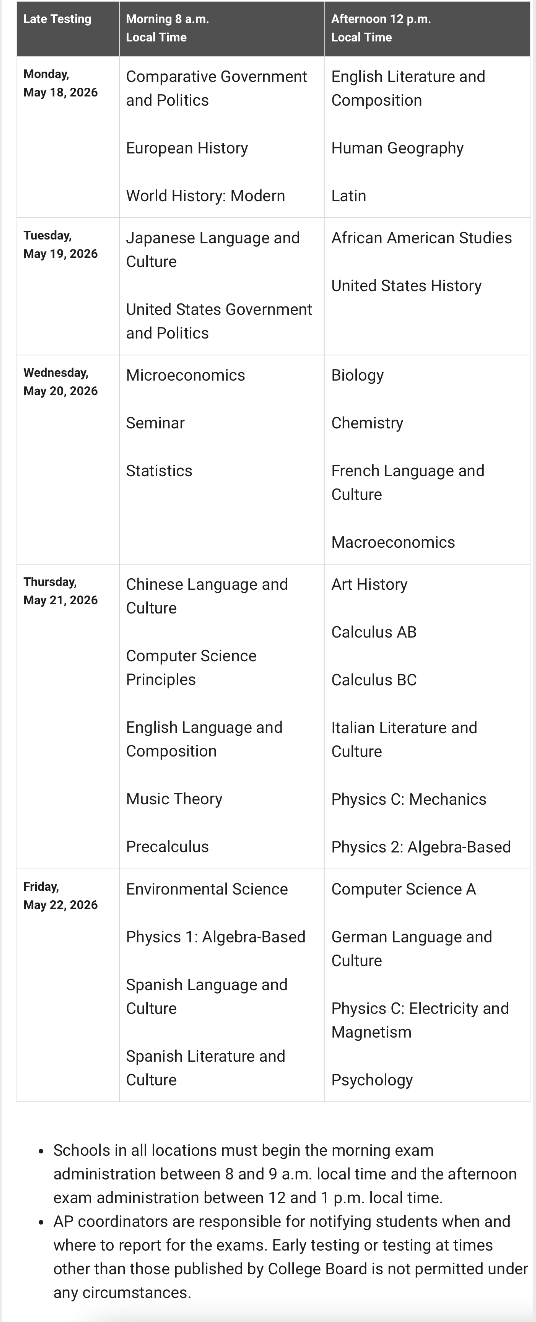Select the Macroeconomics entry
Viewport: 536px width, 1322px height.
coord(393,542)
